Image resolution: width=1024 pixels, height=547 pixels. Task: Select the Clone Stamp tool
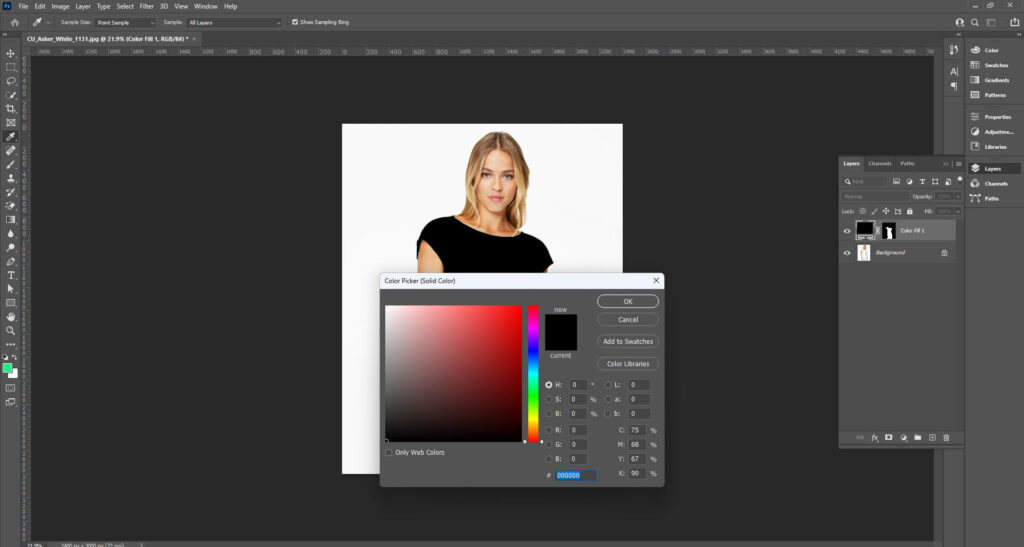point(10,178)
